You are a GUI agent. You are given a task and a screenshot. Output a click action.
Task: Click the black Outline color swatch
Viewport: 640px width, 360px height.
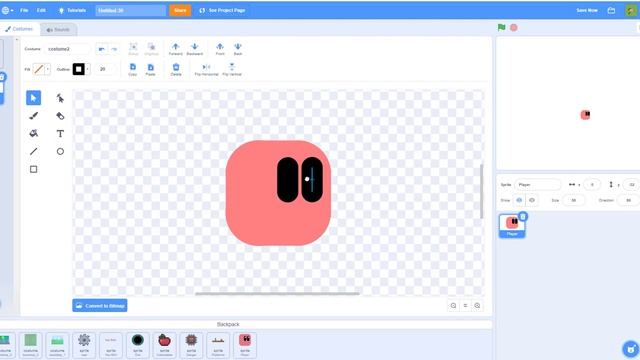point(78,69)
